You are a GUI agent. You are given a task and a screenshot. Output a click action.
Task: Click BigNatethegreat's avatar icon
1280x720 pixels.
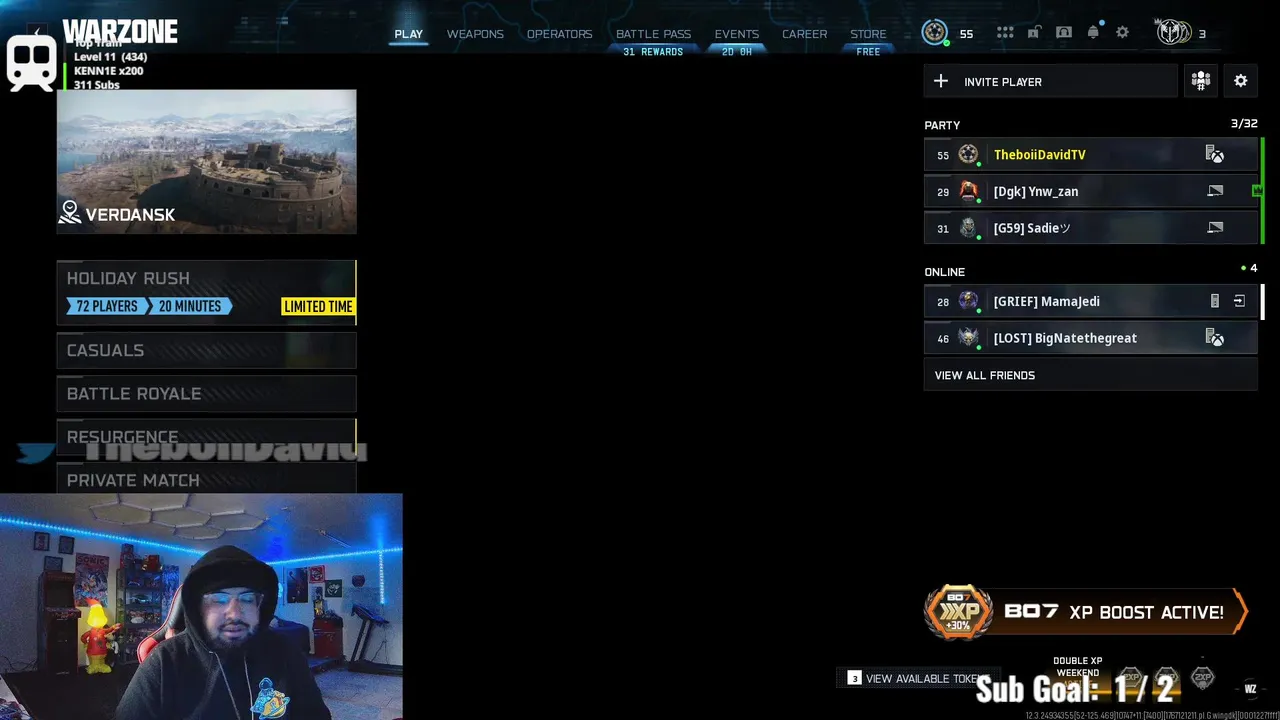pos(968,338)
